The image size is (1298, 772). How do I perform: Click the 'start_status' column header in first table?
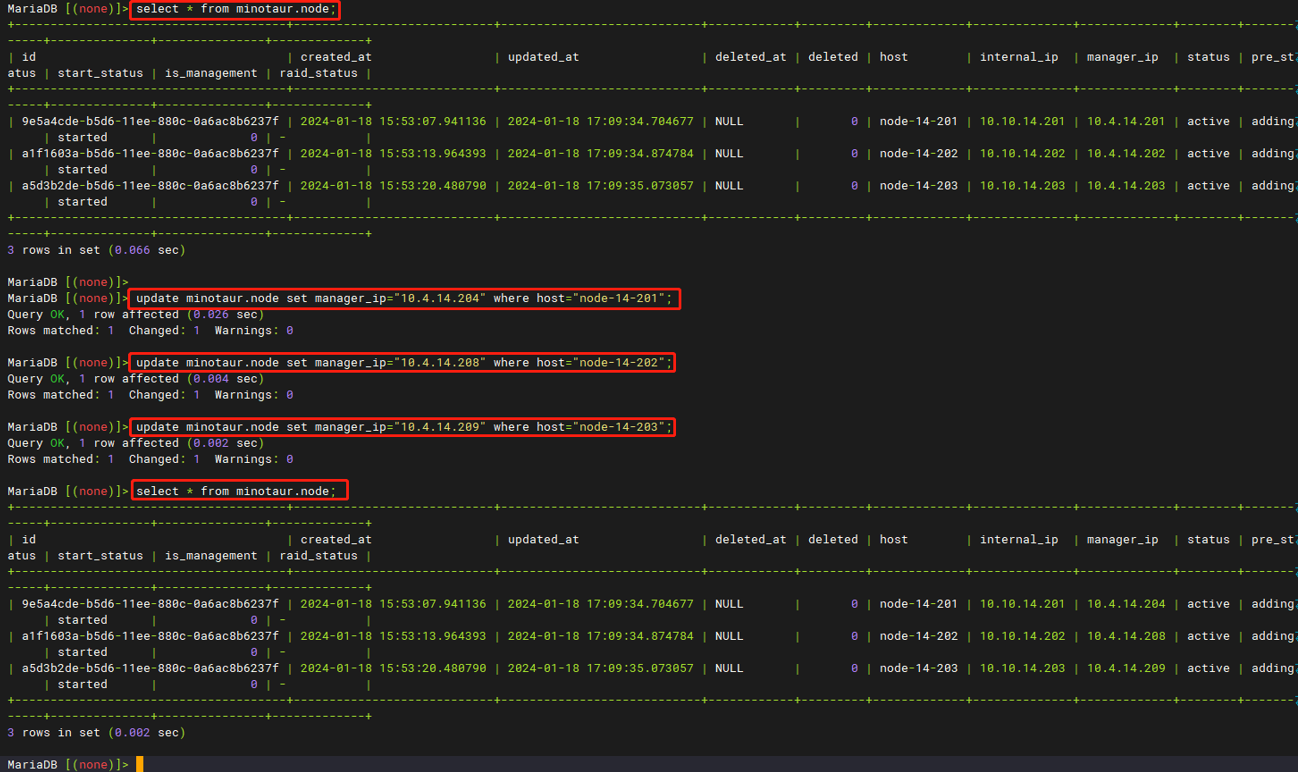(x=100, y=73)
